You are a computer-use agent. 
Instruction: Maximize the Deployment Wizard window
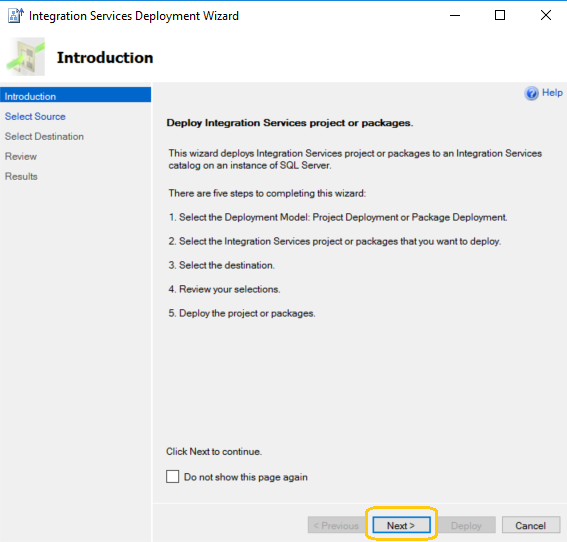tap(500, 15)
